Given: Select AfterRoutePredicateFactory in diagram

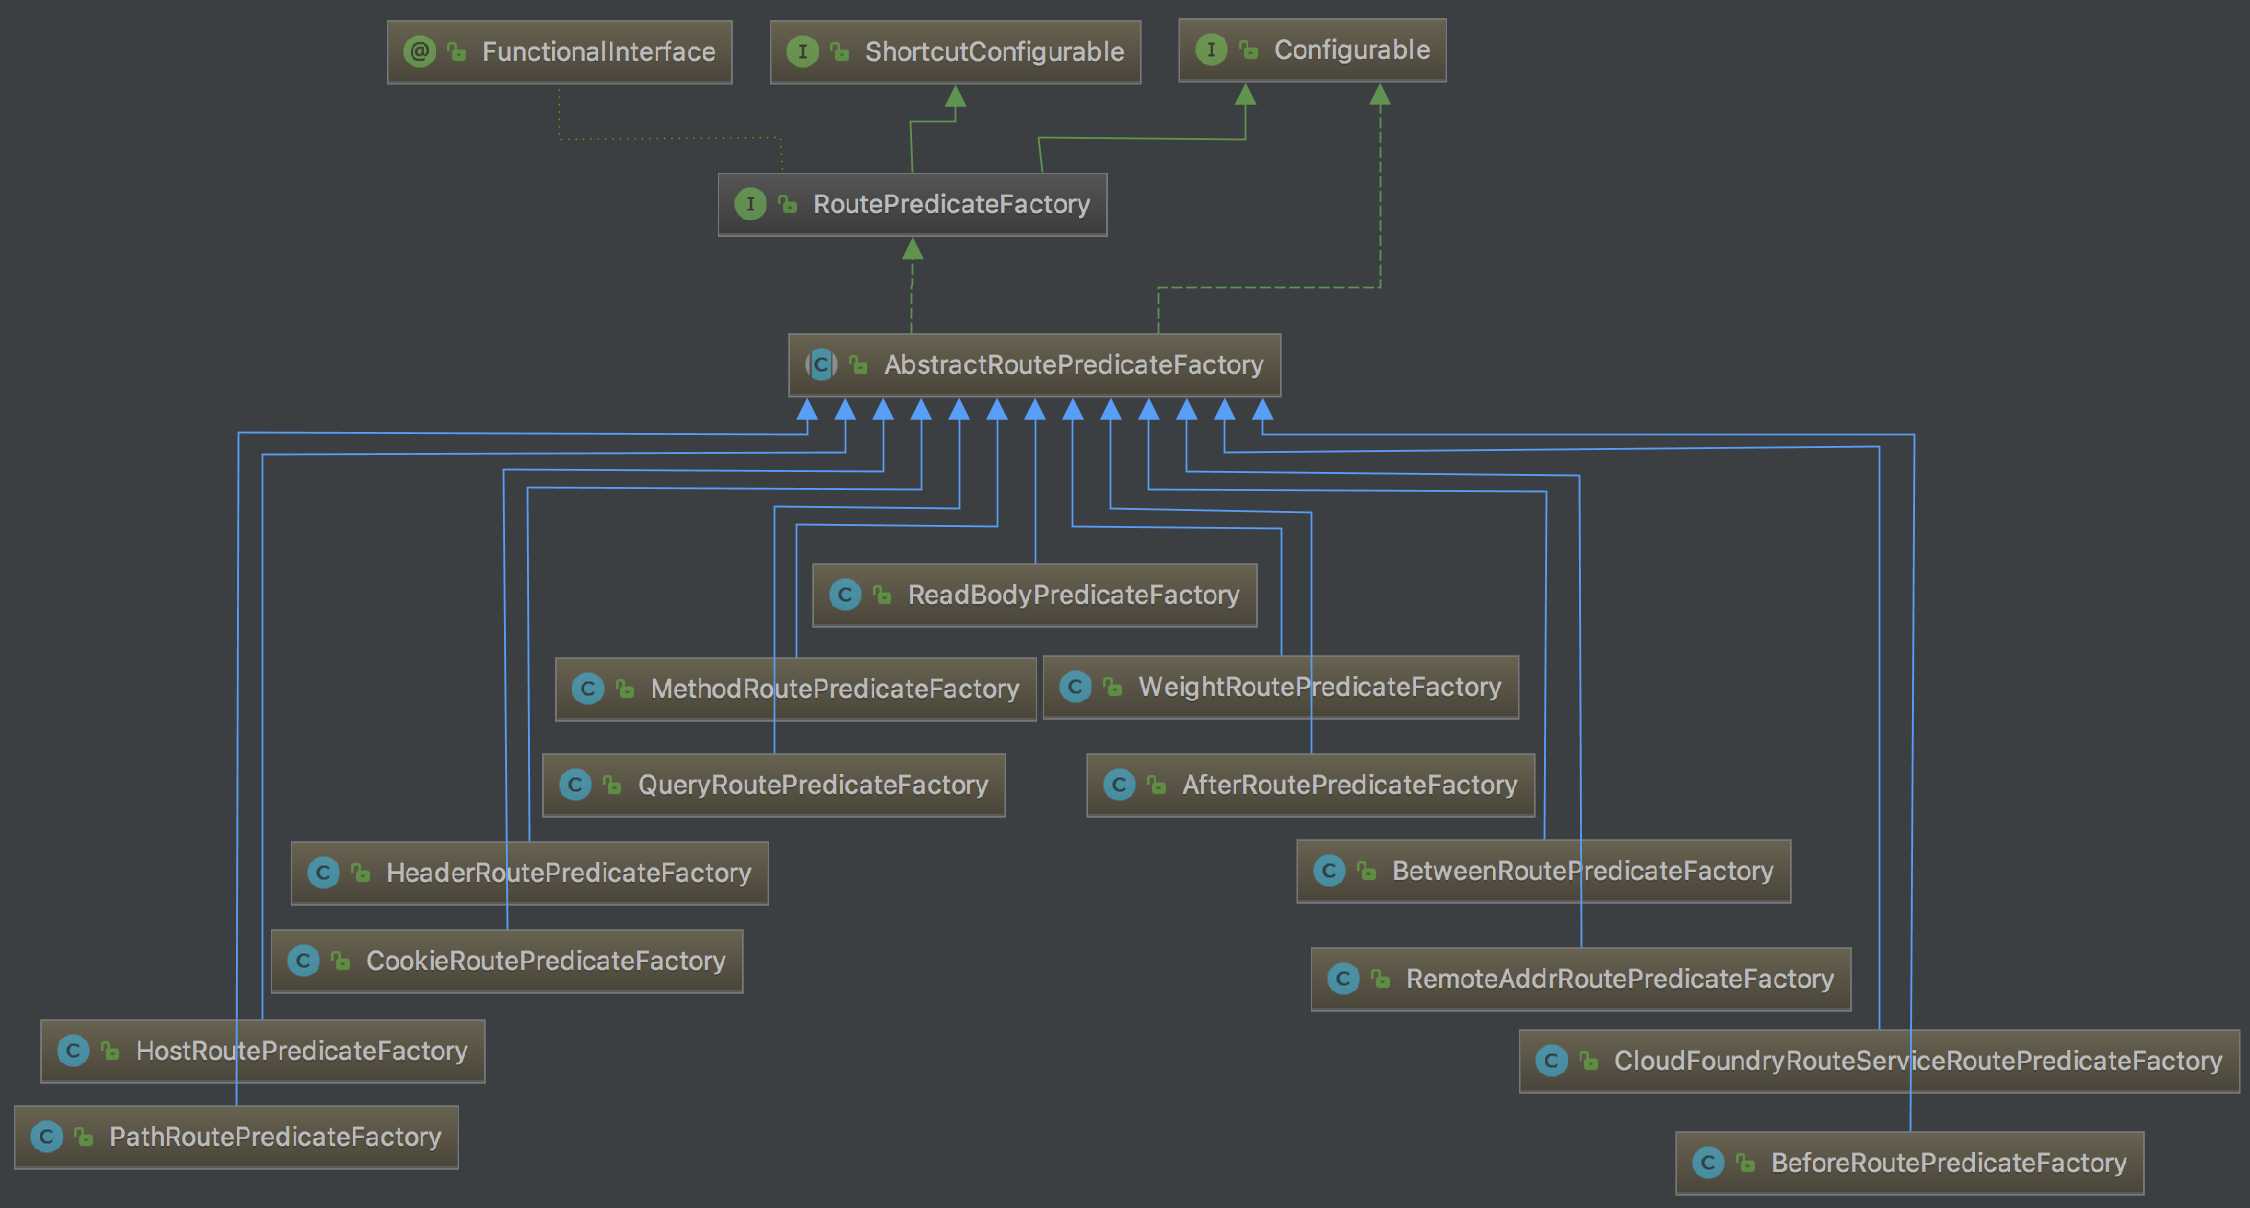Looking at the screenshot, I should (x=1308, y=784).
